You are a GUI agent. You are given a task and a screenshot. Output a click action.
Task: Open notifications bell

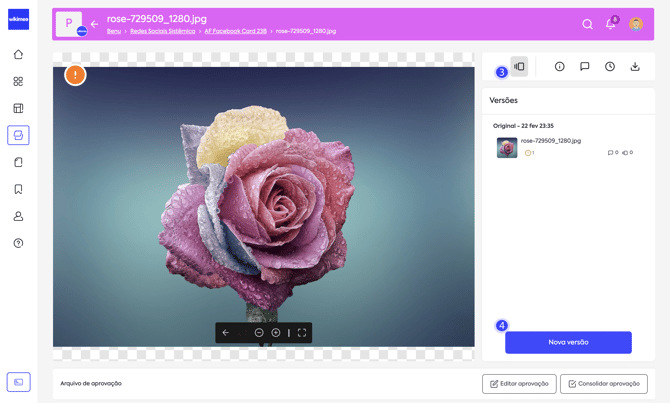pos(611,24)
